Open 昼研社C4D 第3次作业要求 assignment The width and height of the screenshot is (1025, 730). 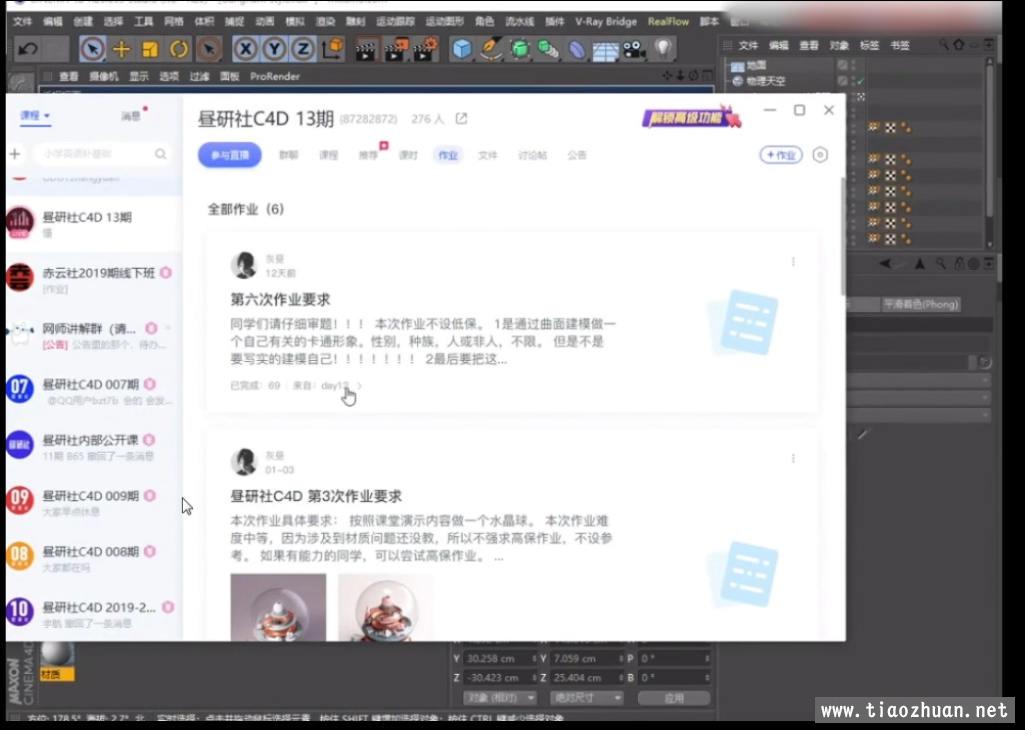click(x=316, y=496)
